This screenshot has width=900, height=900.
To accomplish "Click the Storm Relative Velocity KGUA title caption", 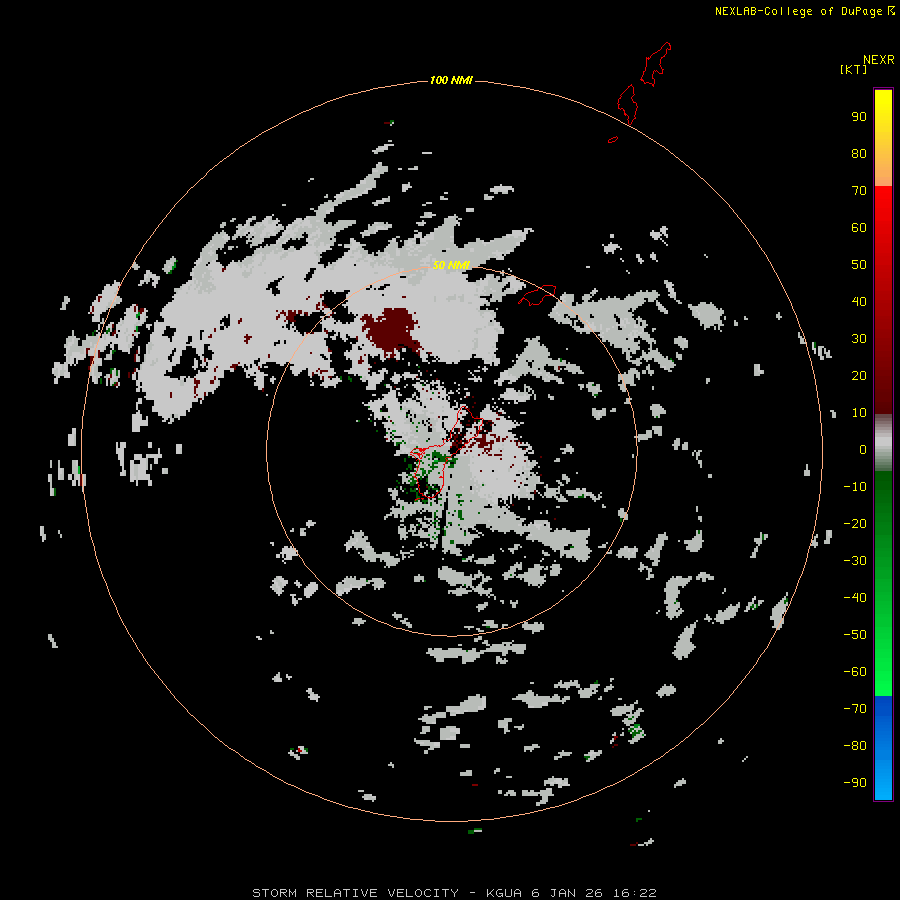I will pos(454,893).
